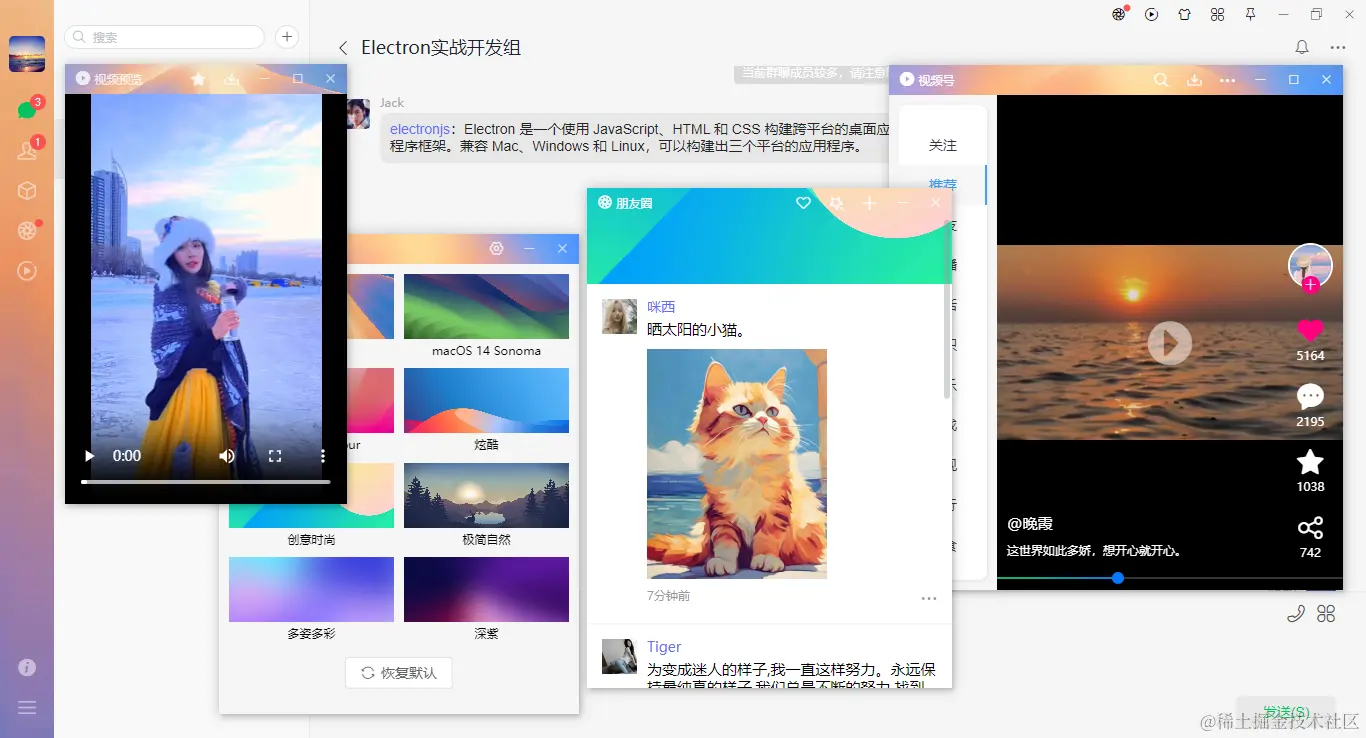This screenshot has height=738, width=1366.
Task: Focus the 搜索 search field
Action: tap(164, 37)
